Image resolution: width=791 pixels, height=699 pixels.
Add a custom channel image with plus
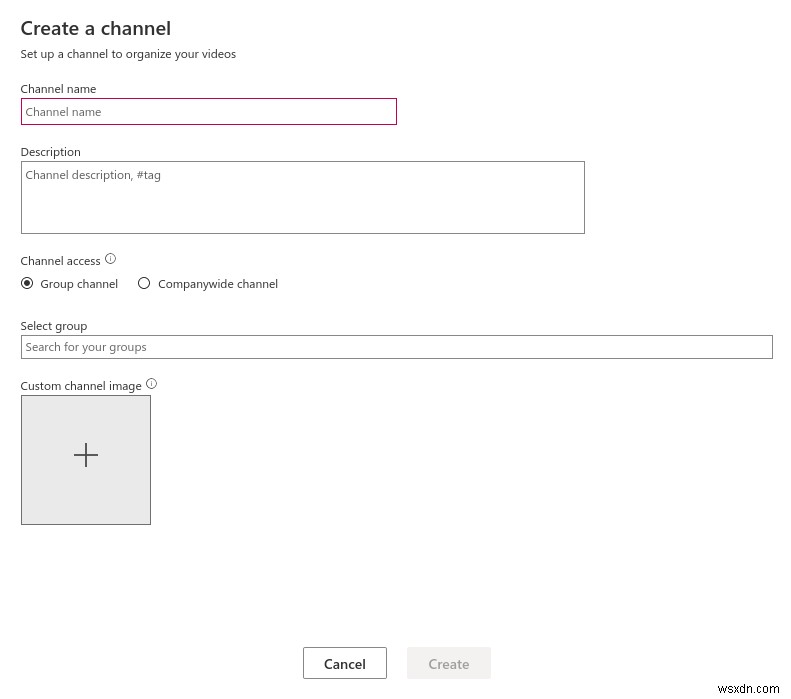pyautogui.click(x=86, y=459)
